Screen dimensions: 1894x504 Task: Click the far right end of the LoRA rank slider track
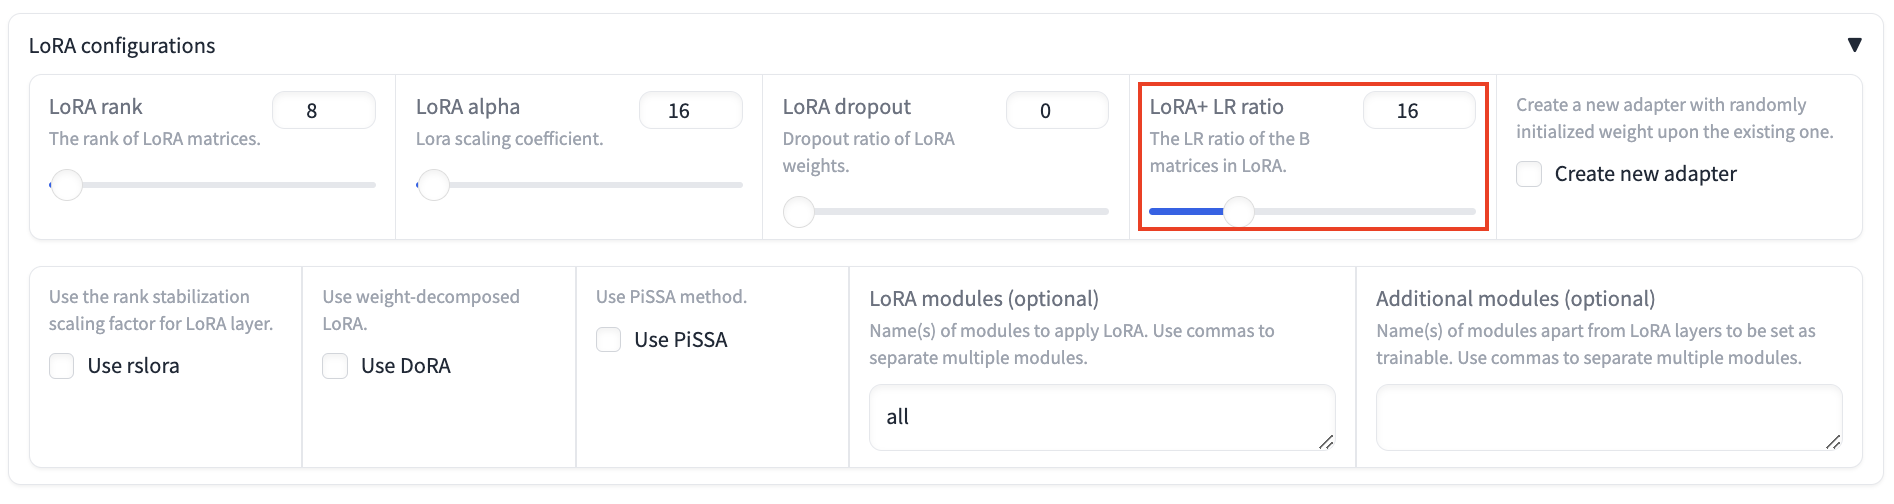372,185
